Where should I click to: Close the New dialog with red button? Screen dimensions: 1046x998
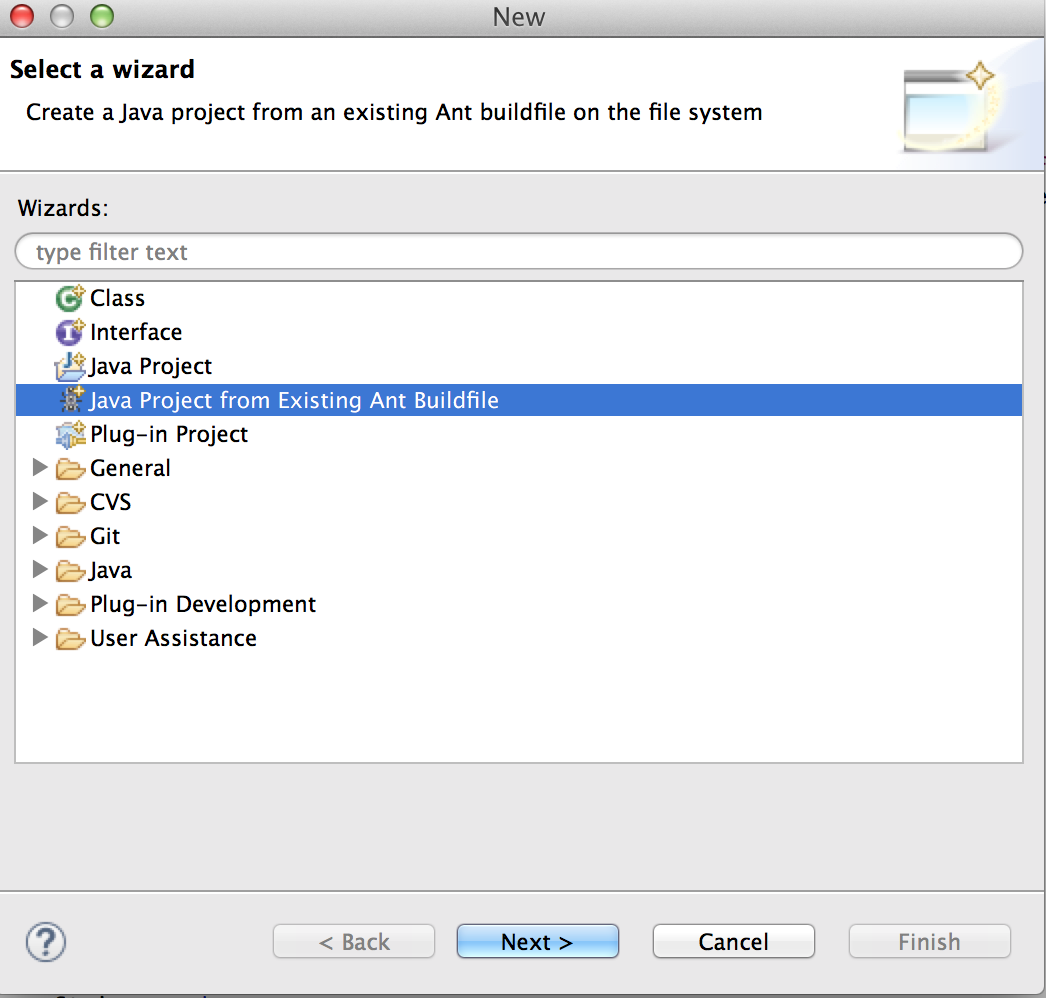(22, 16)
